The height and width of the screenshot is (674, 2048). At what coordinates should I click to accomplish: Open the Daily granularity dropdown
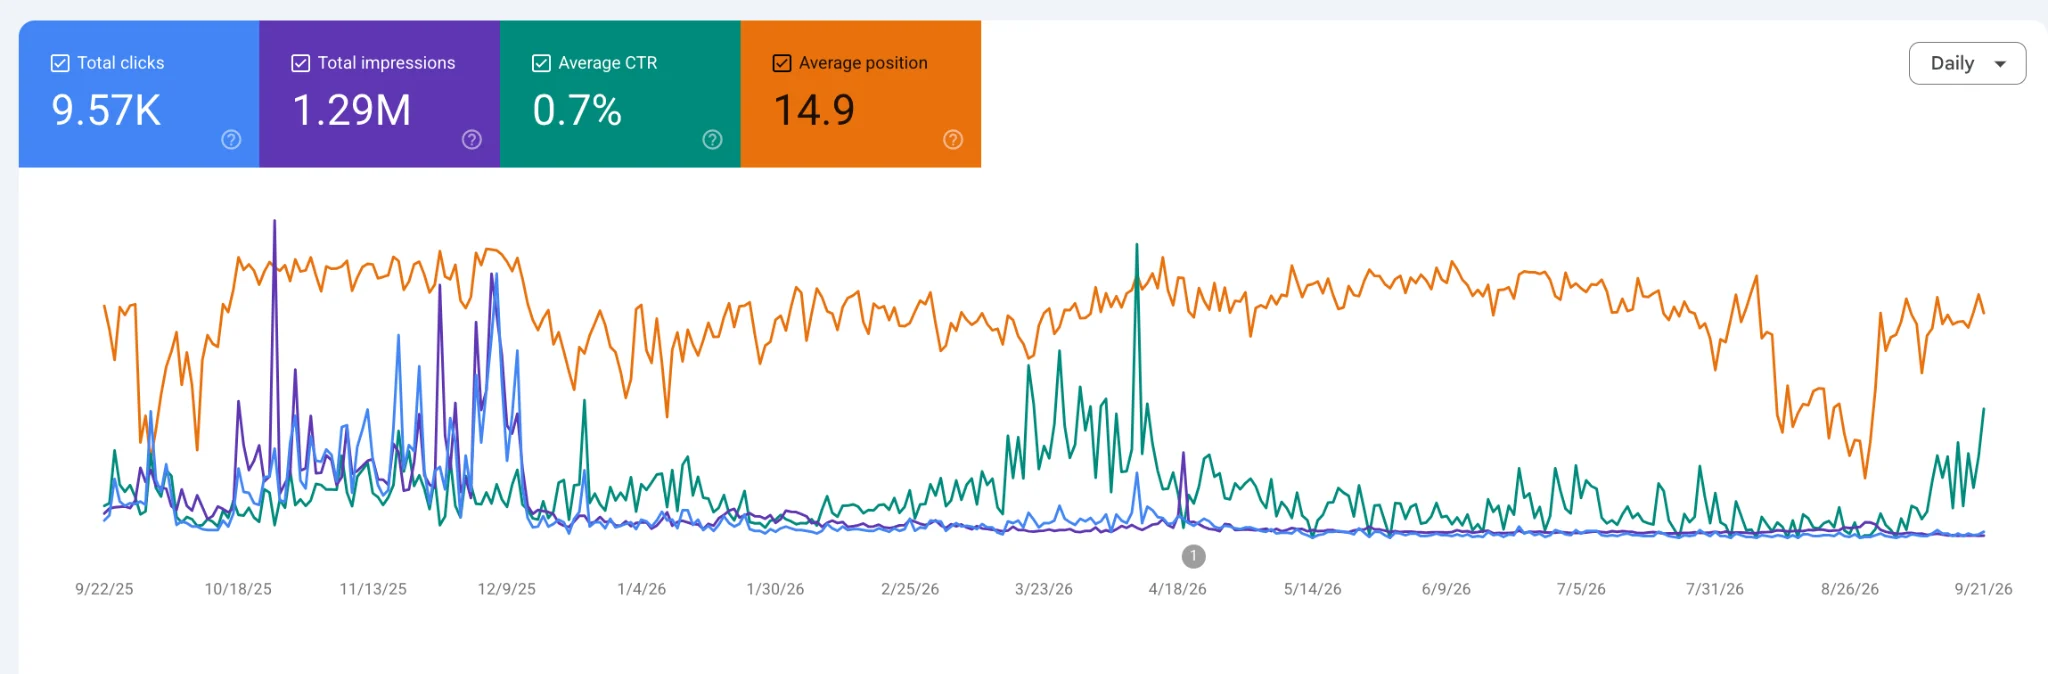click(1967, 63)
